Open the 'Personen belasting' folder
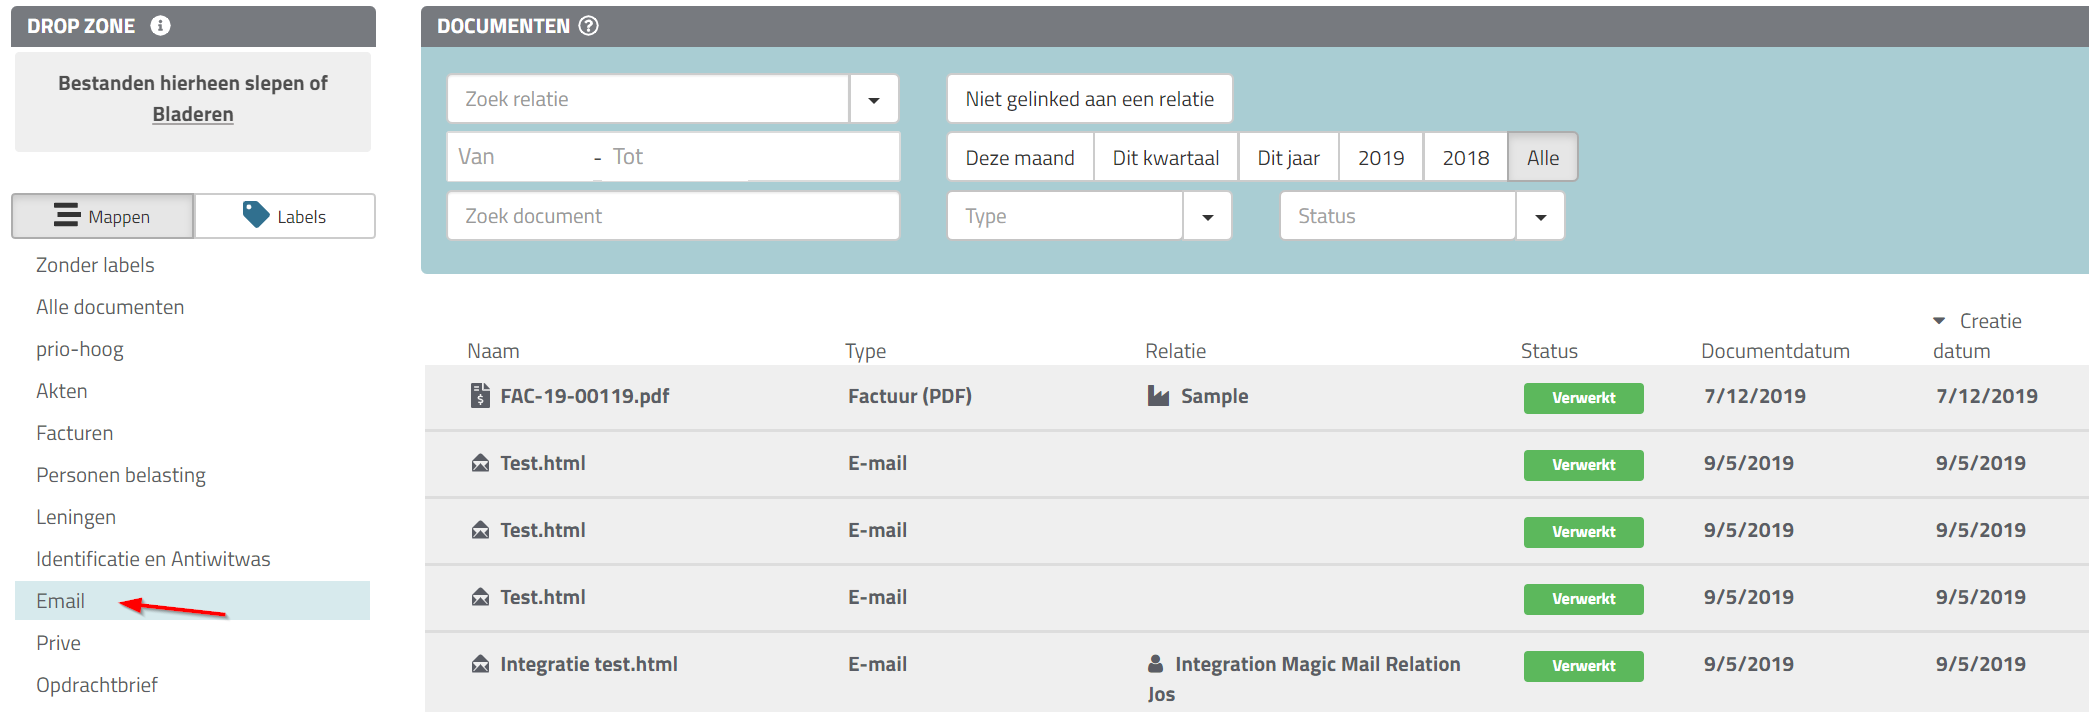Viewport: 2089px width, 712px height. [x=121, y=475]
